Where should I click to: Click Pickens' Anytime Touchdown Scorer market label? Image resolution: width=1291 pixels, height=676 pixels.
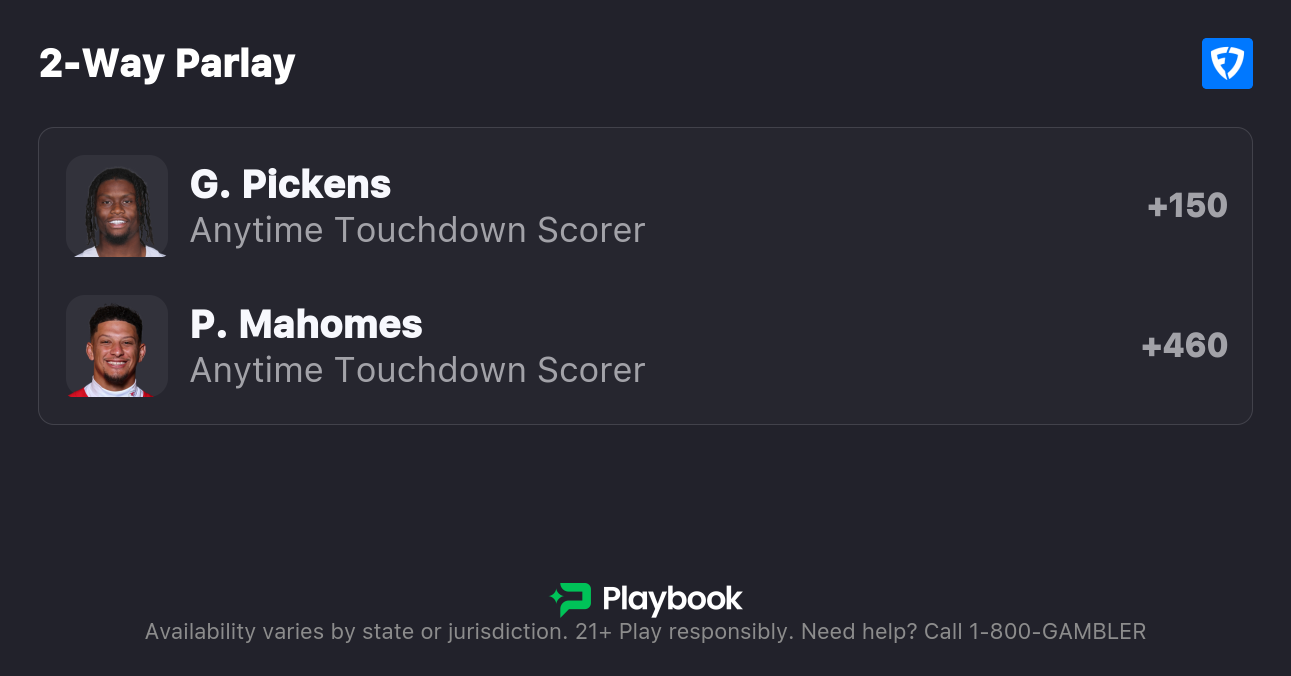pyautogui.click(x=417, y=230)
